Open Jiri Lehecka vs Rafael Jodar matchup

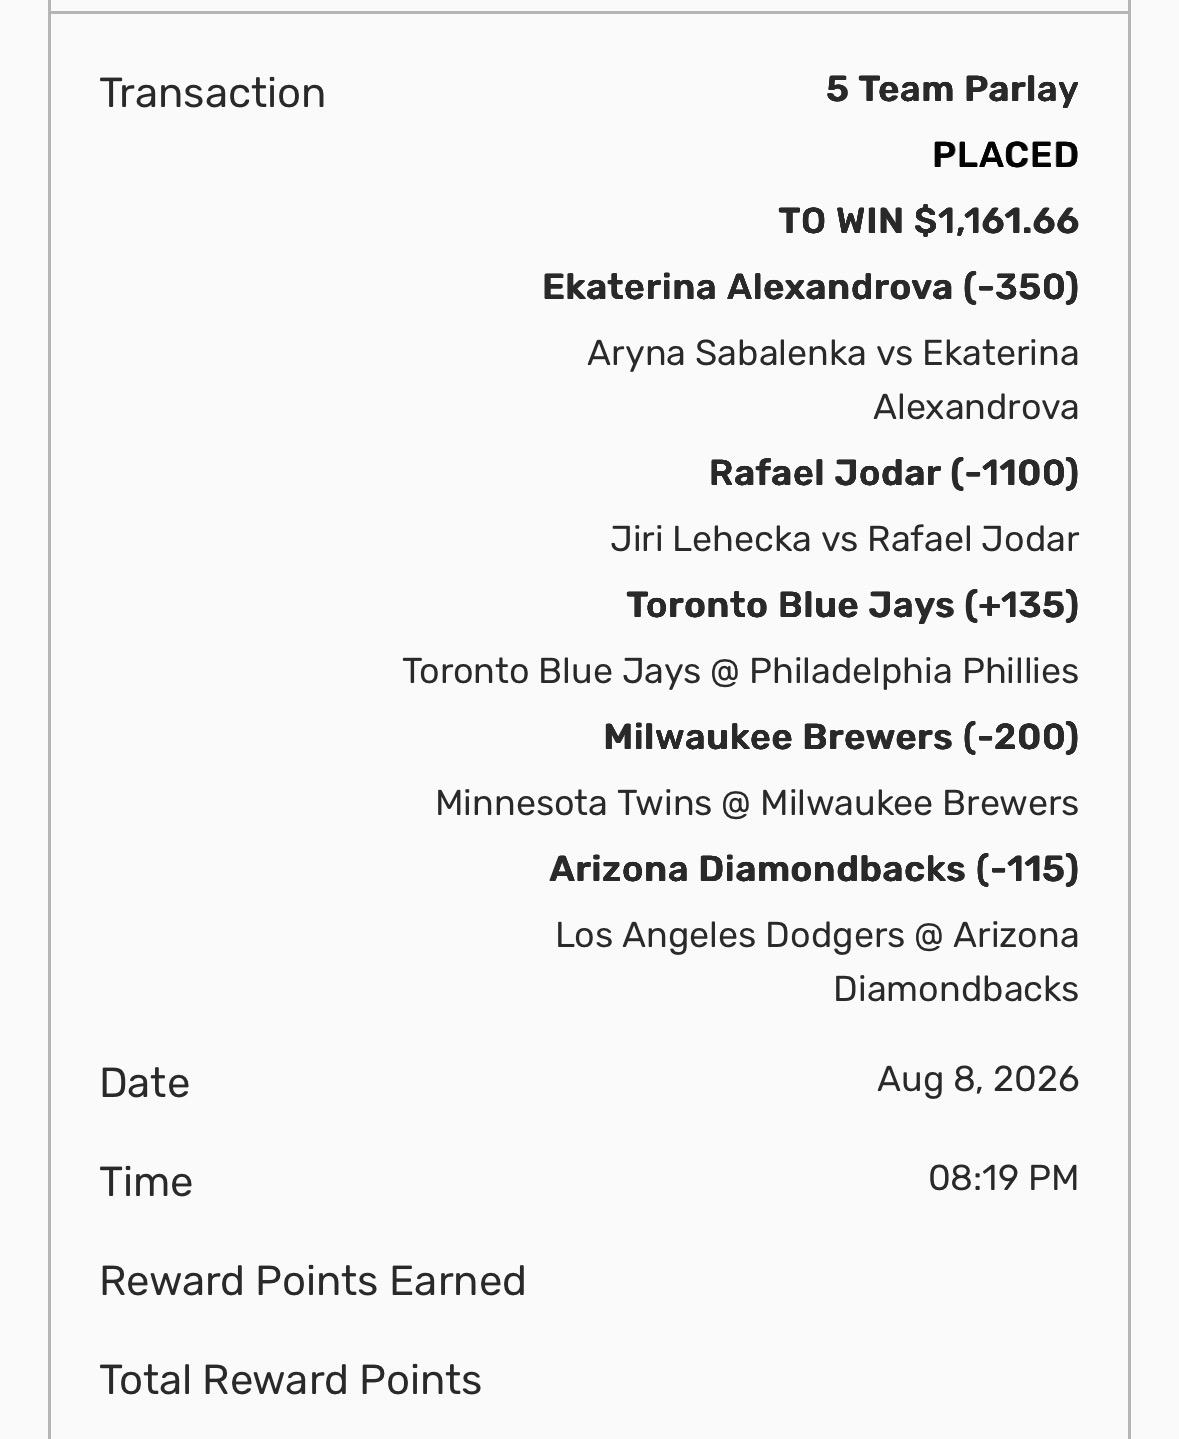[845, 539]
